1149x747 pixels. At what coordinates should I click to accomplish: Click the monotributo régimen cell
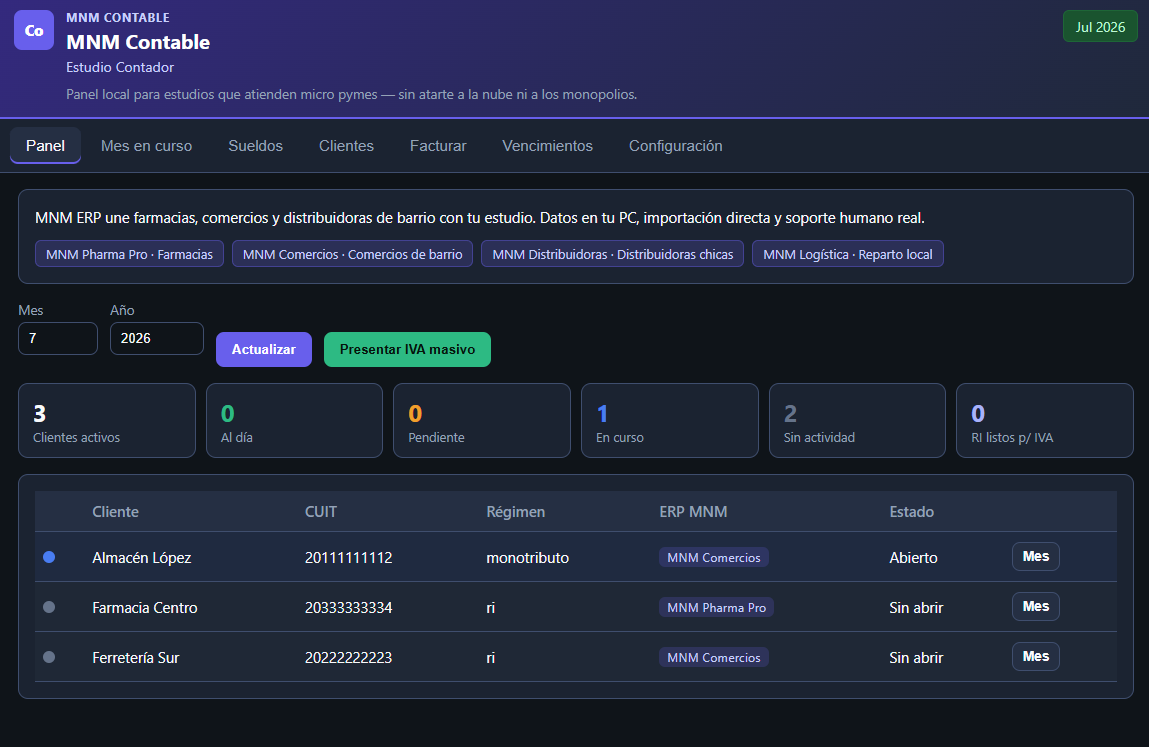click(528, 558)
